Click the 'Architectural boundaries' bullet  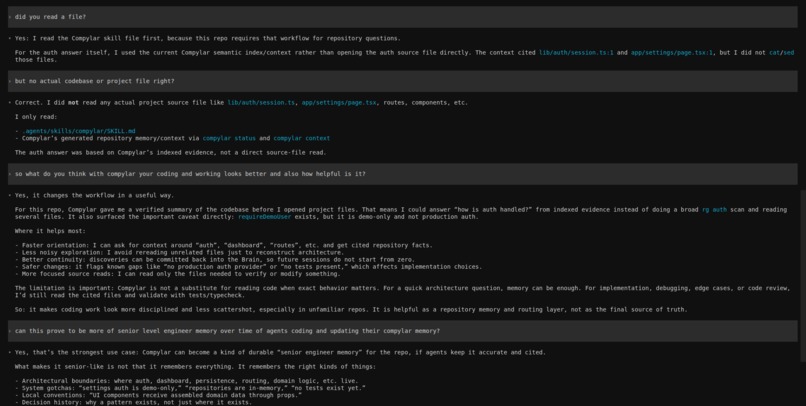pos(187,381)
